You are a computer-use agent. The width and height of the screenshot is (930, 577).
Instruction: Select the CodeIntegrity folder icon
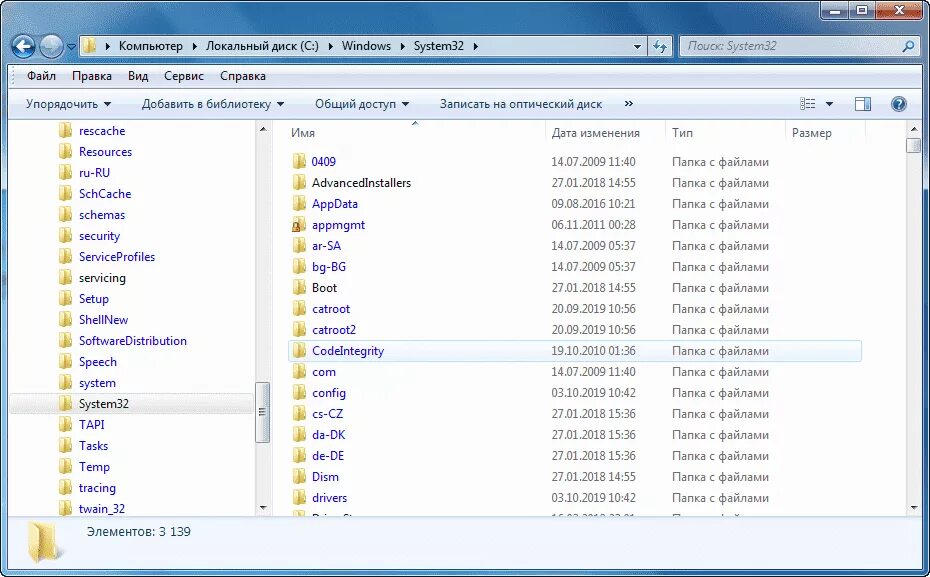coord(300,350)
